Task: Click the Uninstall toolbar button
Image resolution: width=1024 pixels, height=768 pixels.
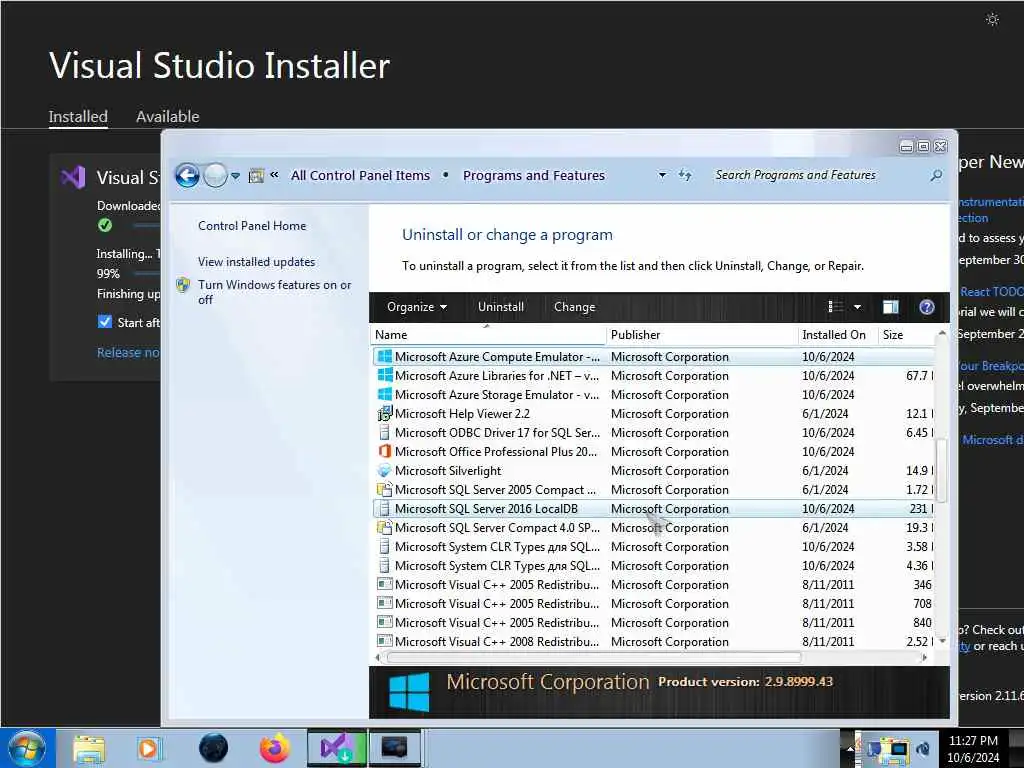Action: 501,306
